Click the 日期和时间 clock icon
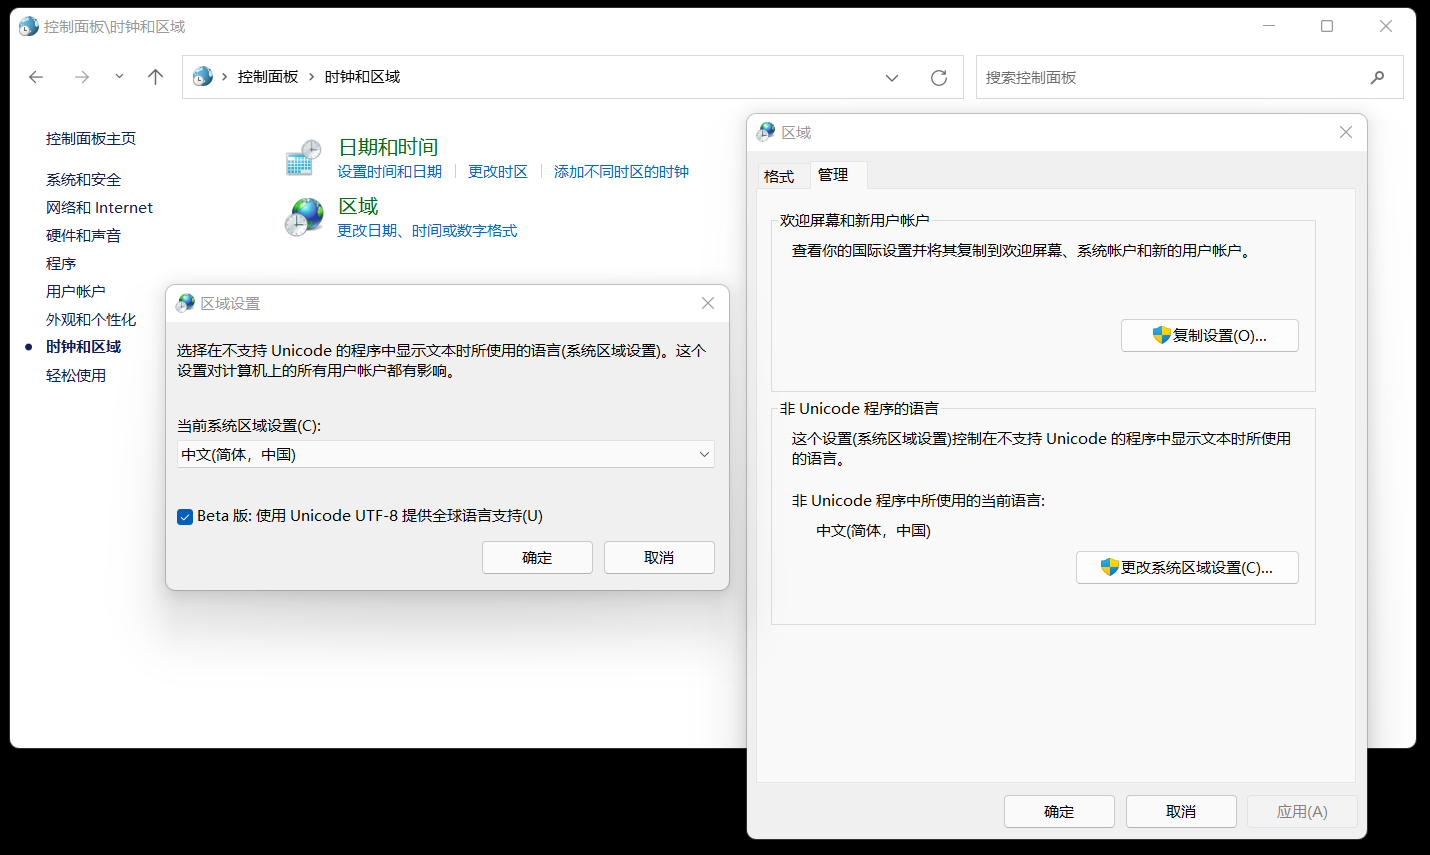The height and width of the screenshot is (855, 1430). coord(303,157)
